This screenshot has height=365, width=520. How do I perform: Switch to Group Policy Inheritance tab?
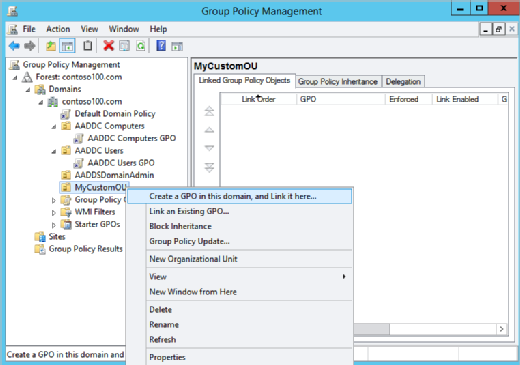point(338,82)
